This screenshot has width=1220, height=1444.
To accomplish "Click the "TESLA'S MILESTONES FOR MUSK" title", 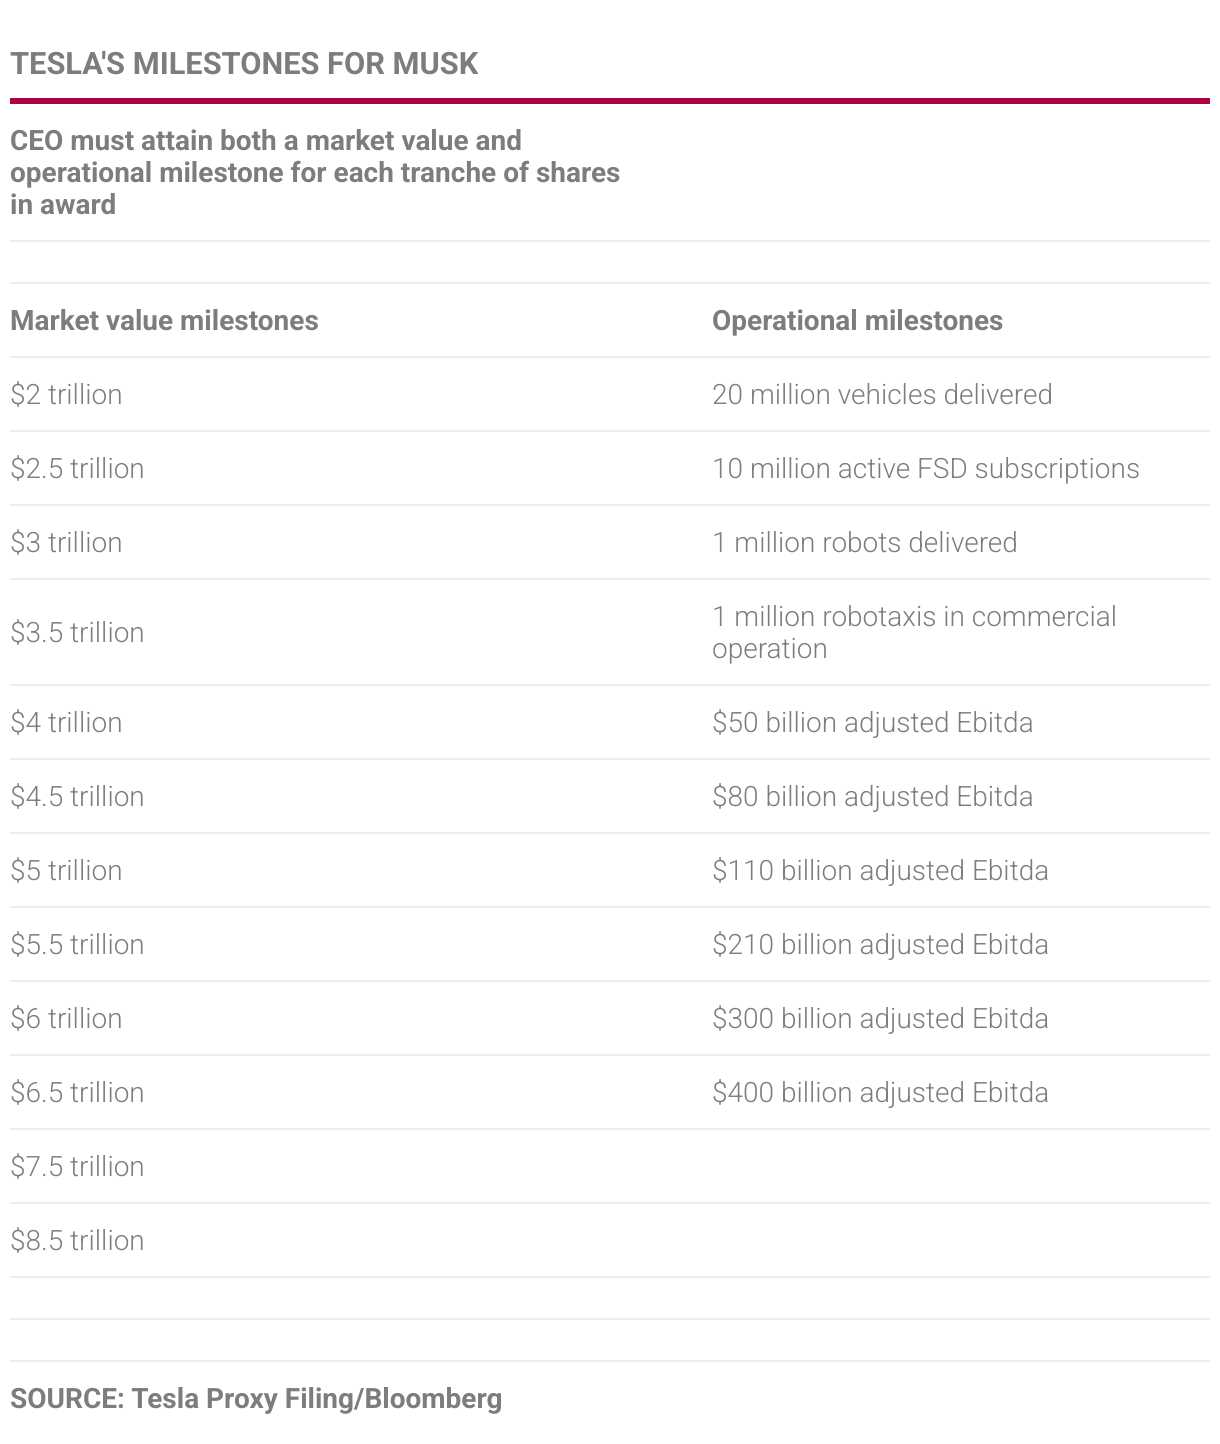I will pyautogui.click(x=244, y=64).
